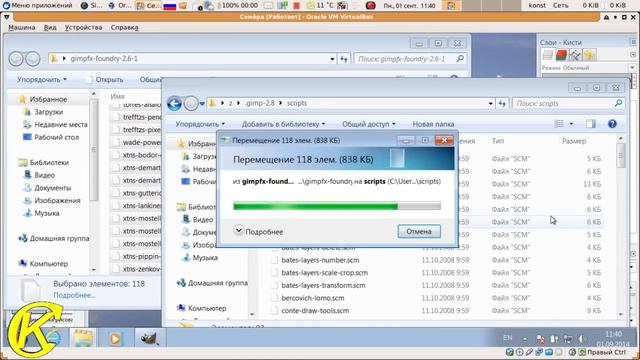Click refresh button in gimpfx-foundry window
640x360 pixels.
click(x=344, y=59)
